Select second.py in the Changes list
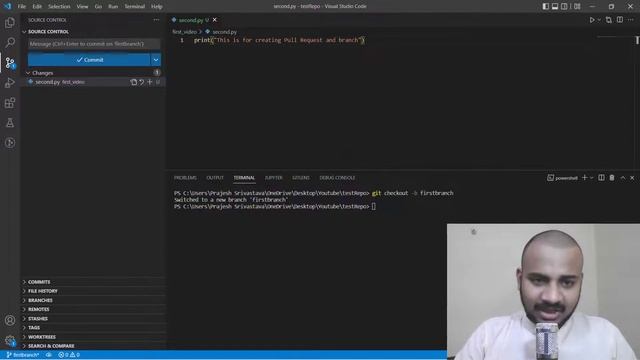This screenshot has width=640, height=360. point(94,82)
